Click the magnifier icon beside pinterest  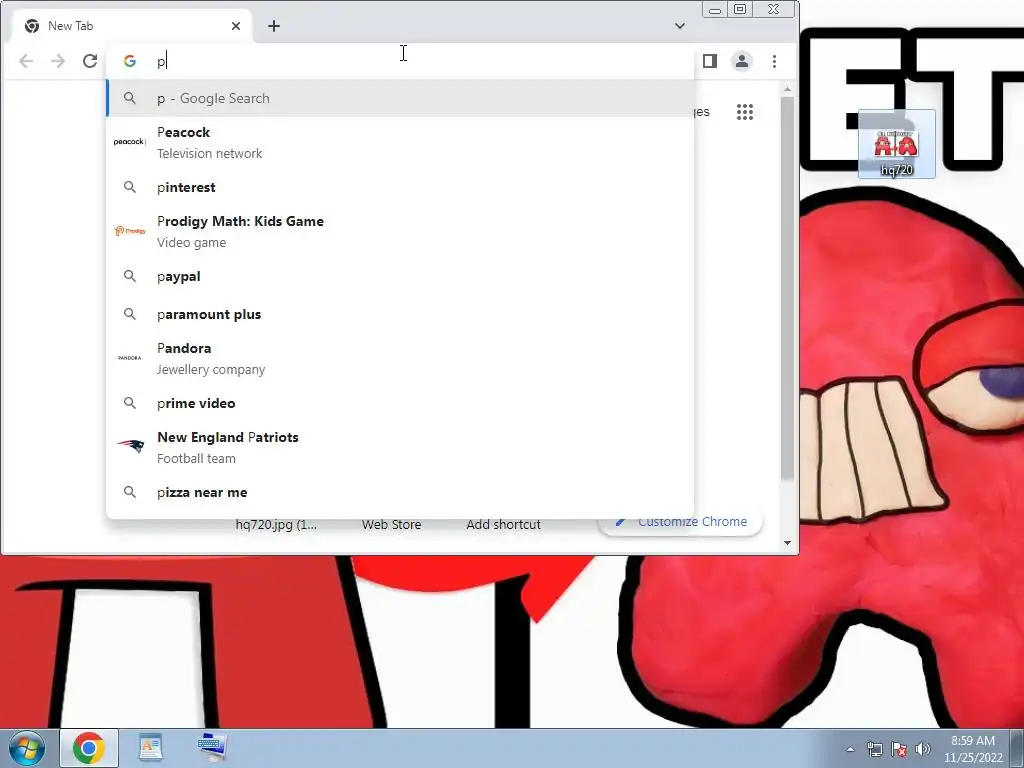click(130, 187)
